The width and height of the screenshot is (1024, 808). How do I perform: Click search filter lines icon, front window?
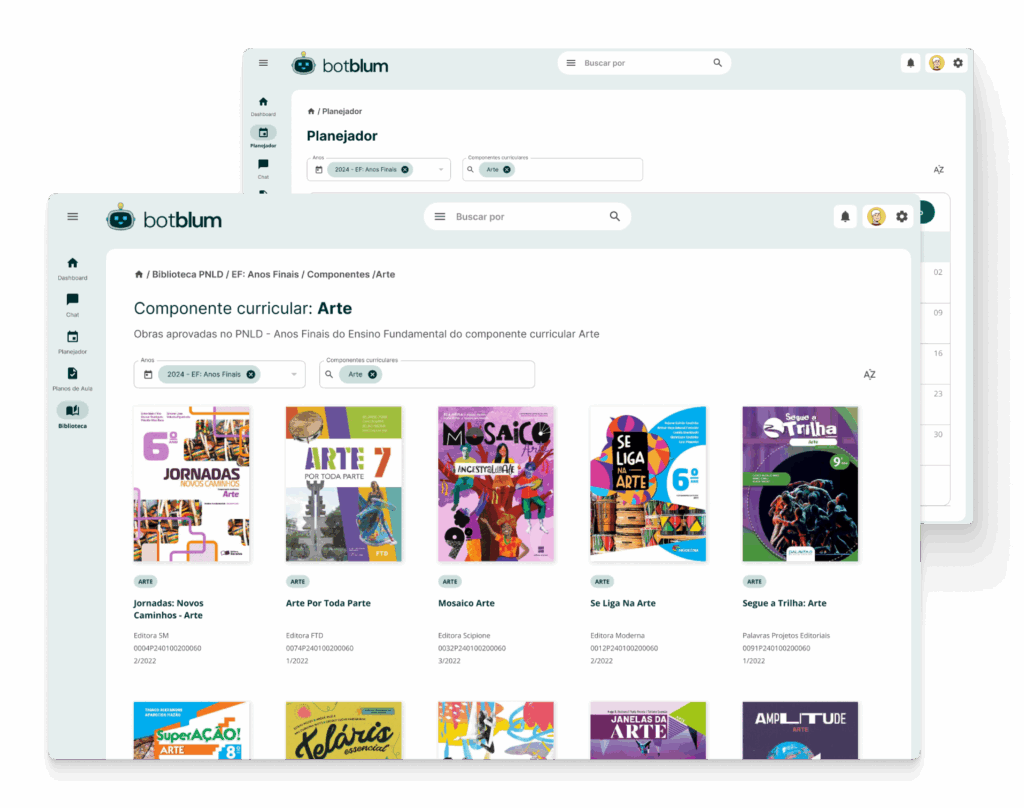[x=440, y=217]
